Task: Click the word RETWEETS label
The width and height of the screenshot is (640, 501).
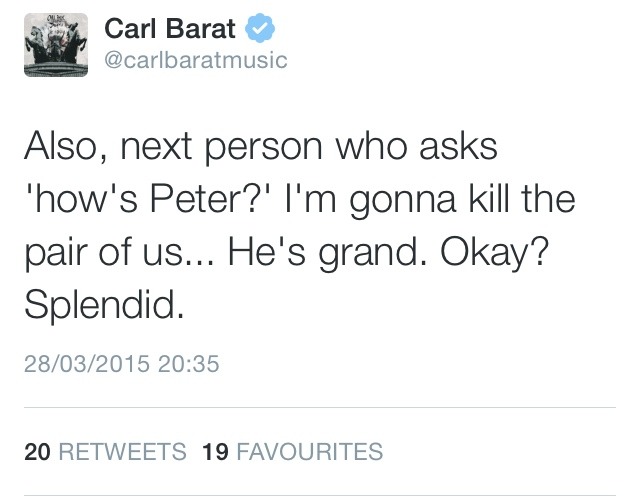Action: click(122, 452)
